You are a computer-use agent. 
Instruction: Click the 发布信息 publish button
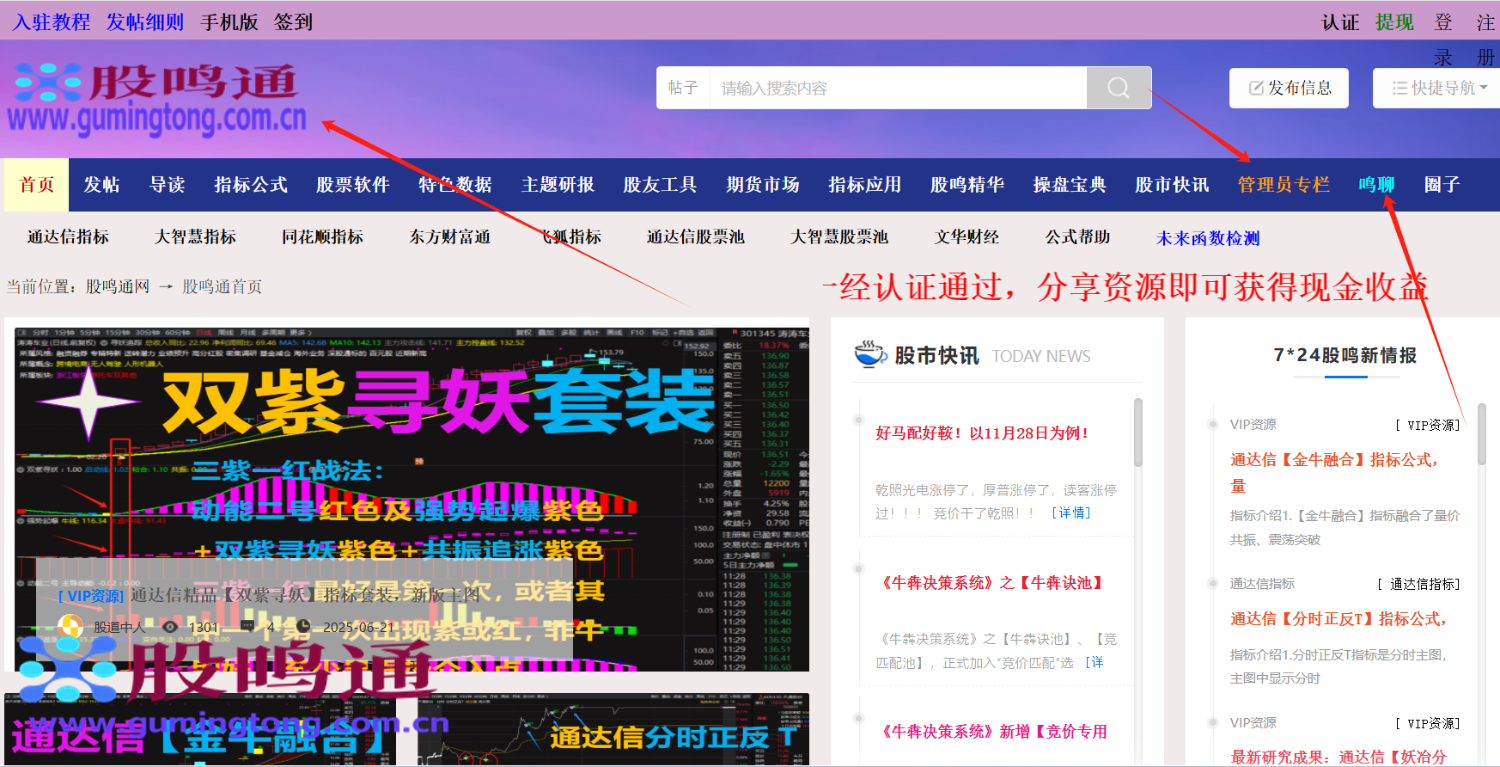[1288, 87]
